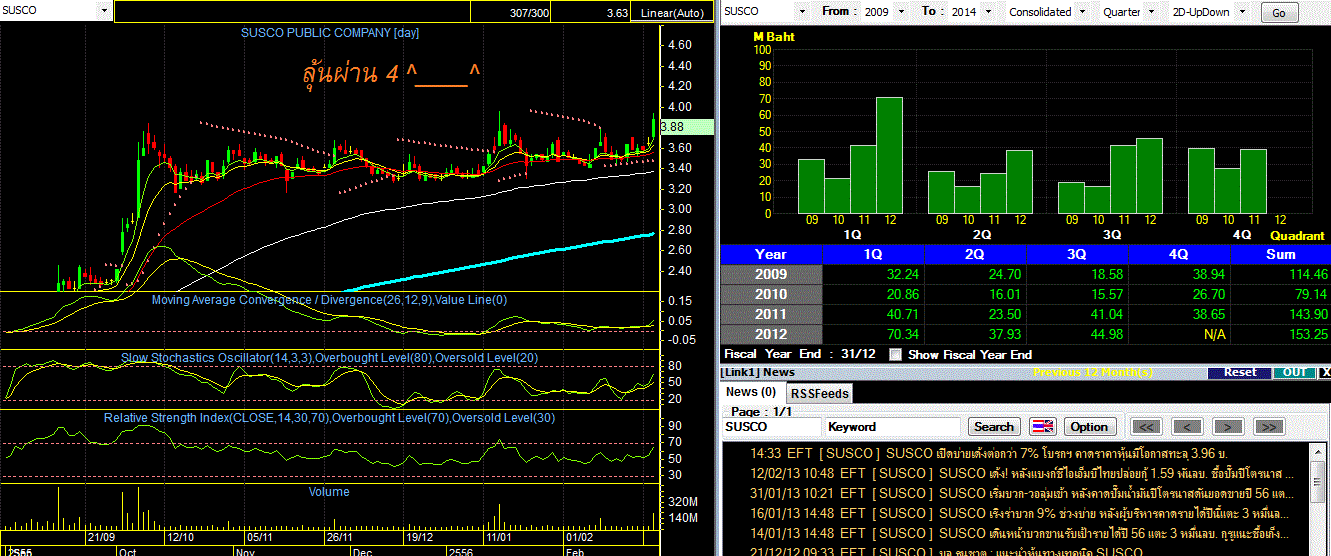
Task: Open the news Option button
Action: click(1089, 426)
